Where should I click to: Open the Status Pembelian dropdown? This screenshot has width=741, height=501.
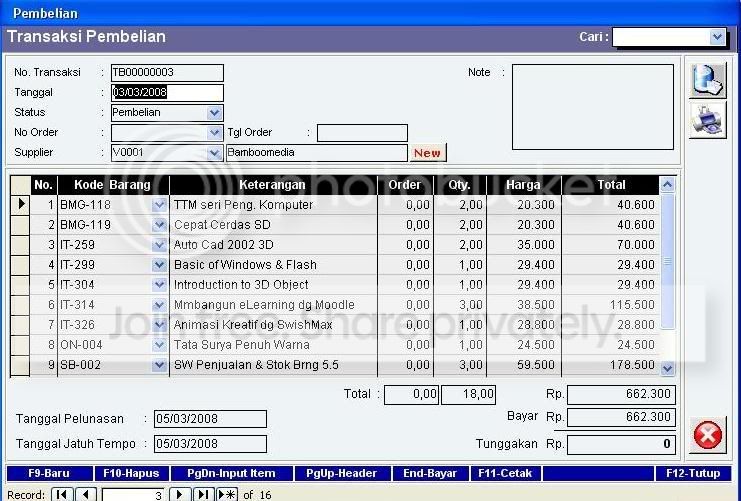pos(214,113)
